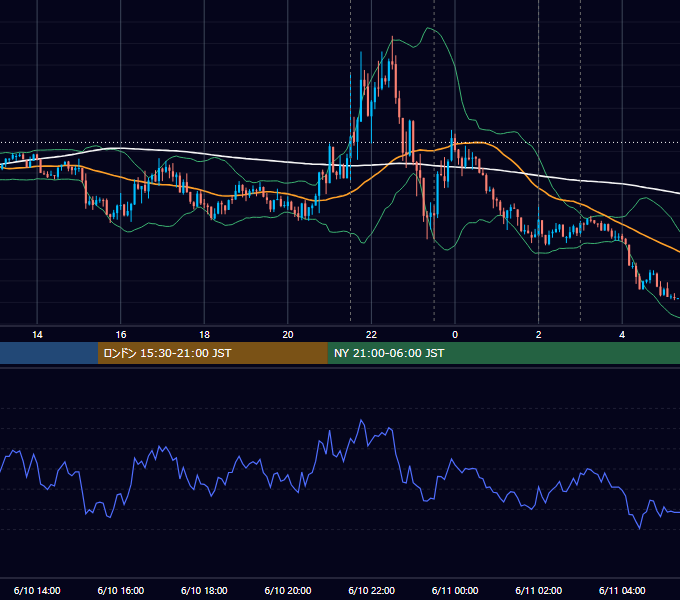Click the oscillator's lowest point after 04:00
The height and width of the screenshot is (600, 680).
(640, 528)
